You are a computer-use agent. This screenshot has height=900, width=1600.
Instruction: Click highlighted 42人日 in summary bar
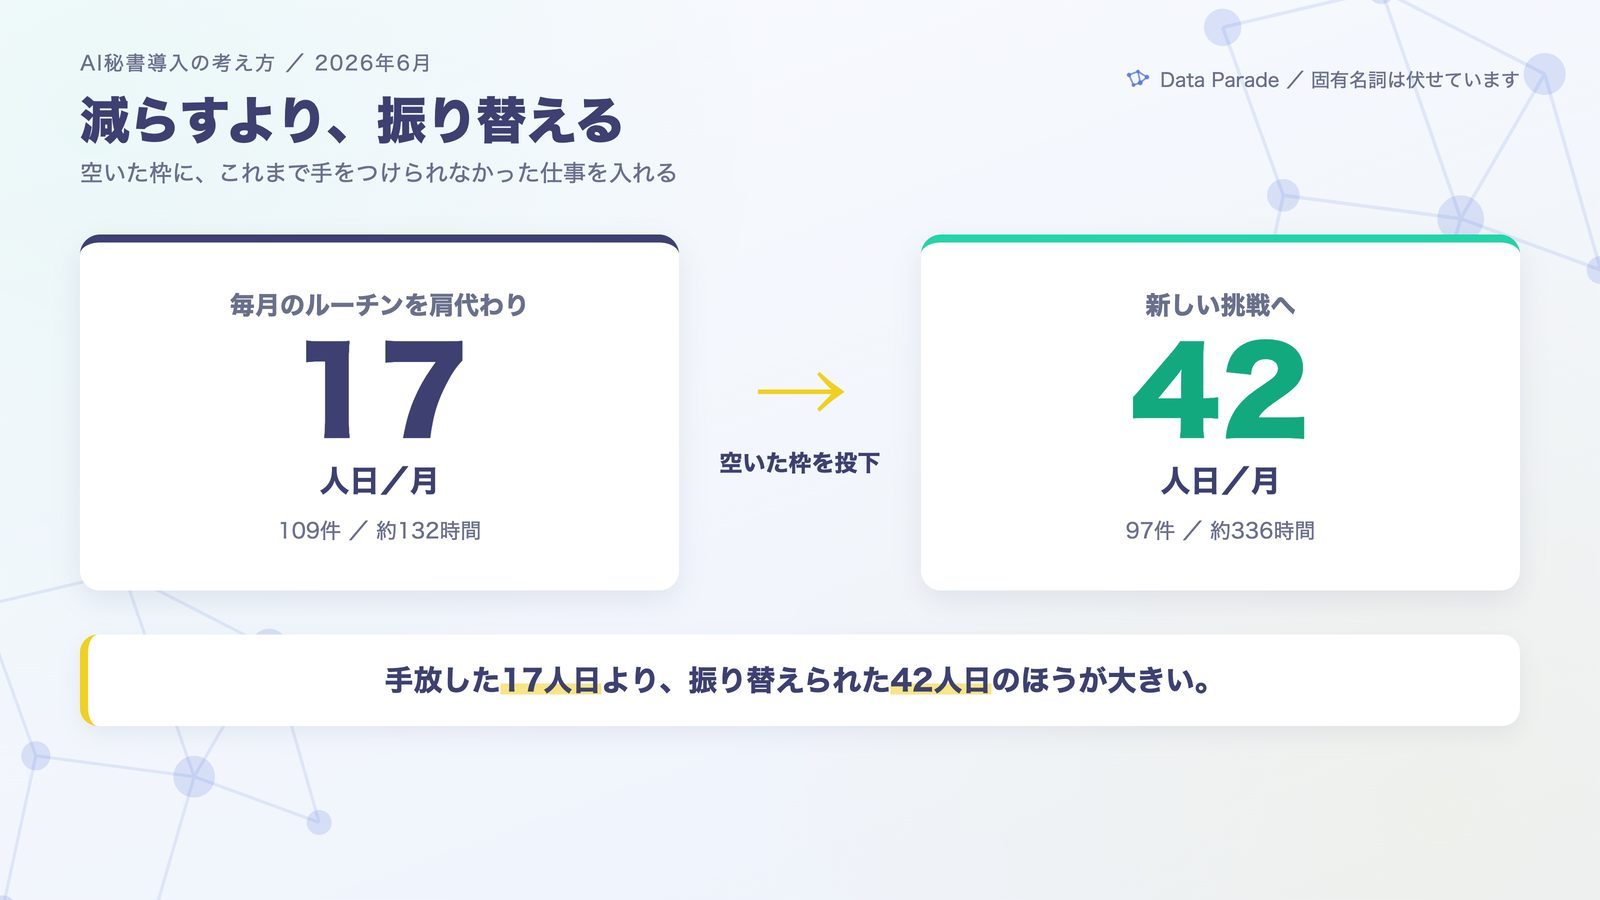pyautogui.click(x=940, y=681)
